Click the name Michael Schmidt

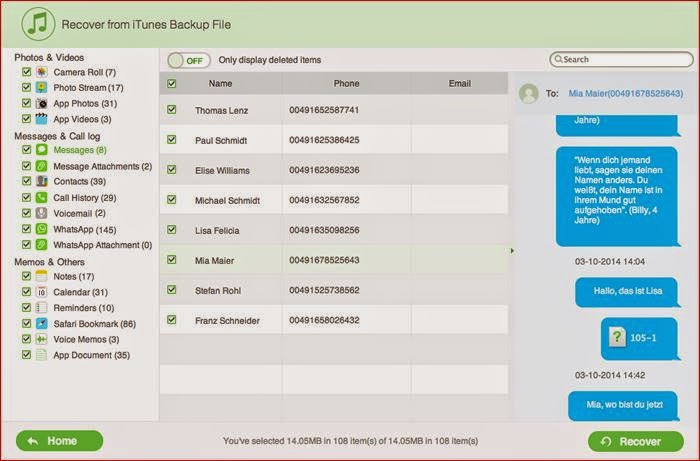pyautogui.click(x=227, y=200)
